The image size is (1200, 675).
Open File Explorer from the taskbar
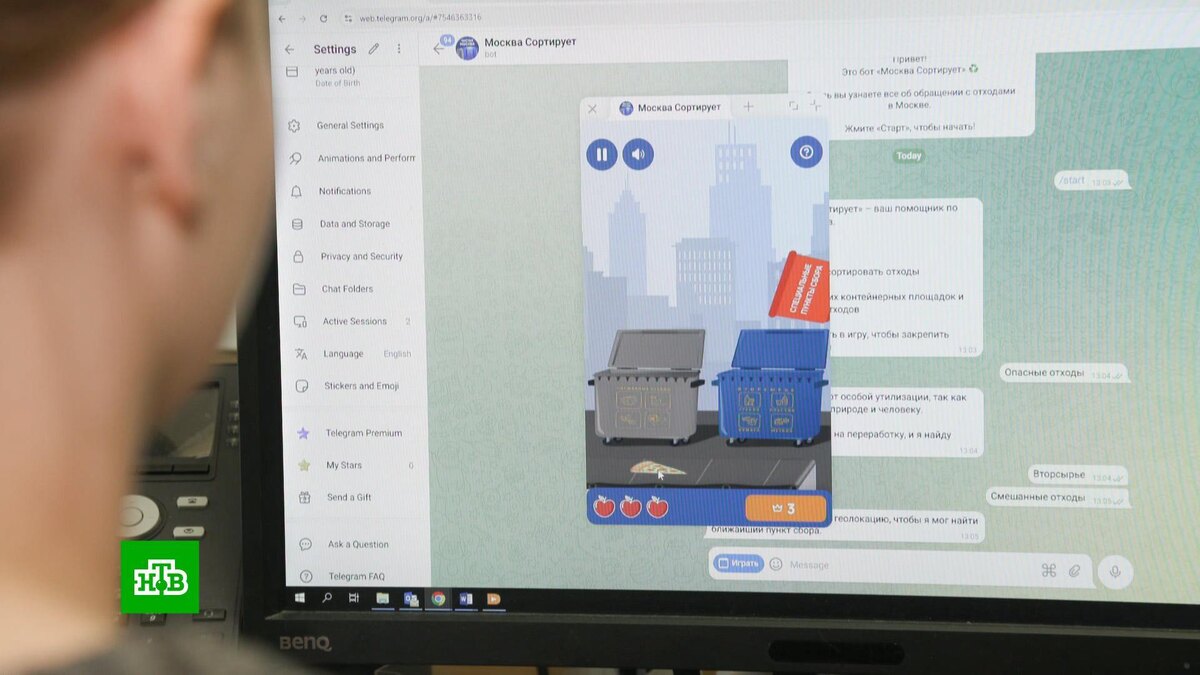(382, 598)
